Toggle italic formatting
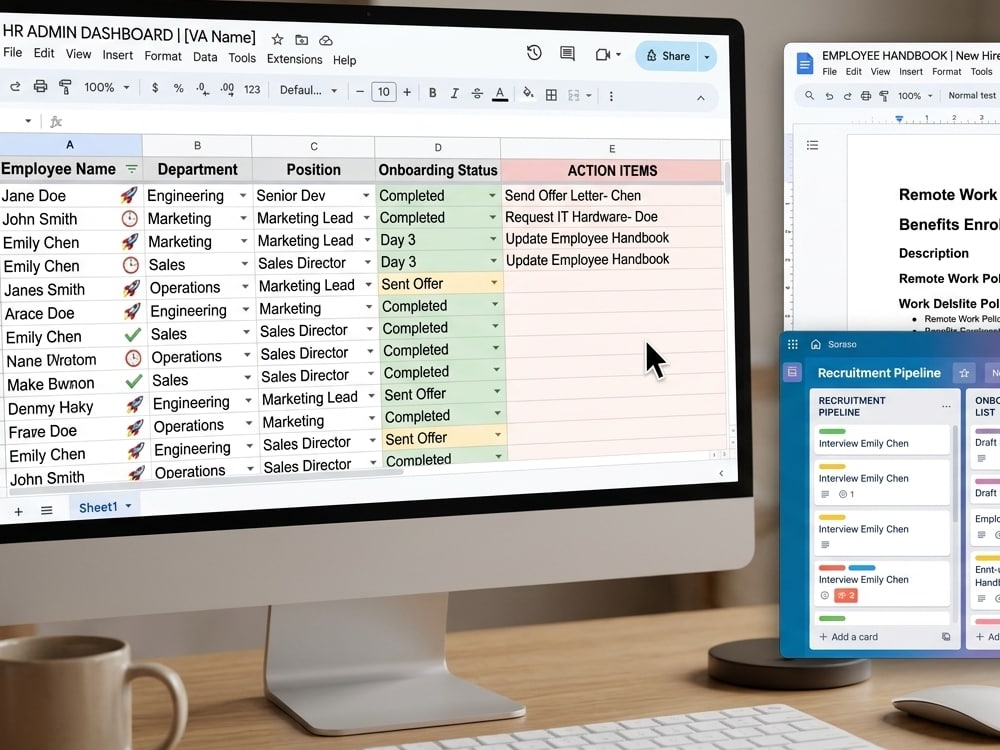Viewport: 1000px width, 750px height. click(455, 94)
